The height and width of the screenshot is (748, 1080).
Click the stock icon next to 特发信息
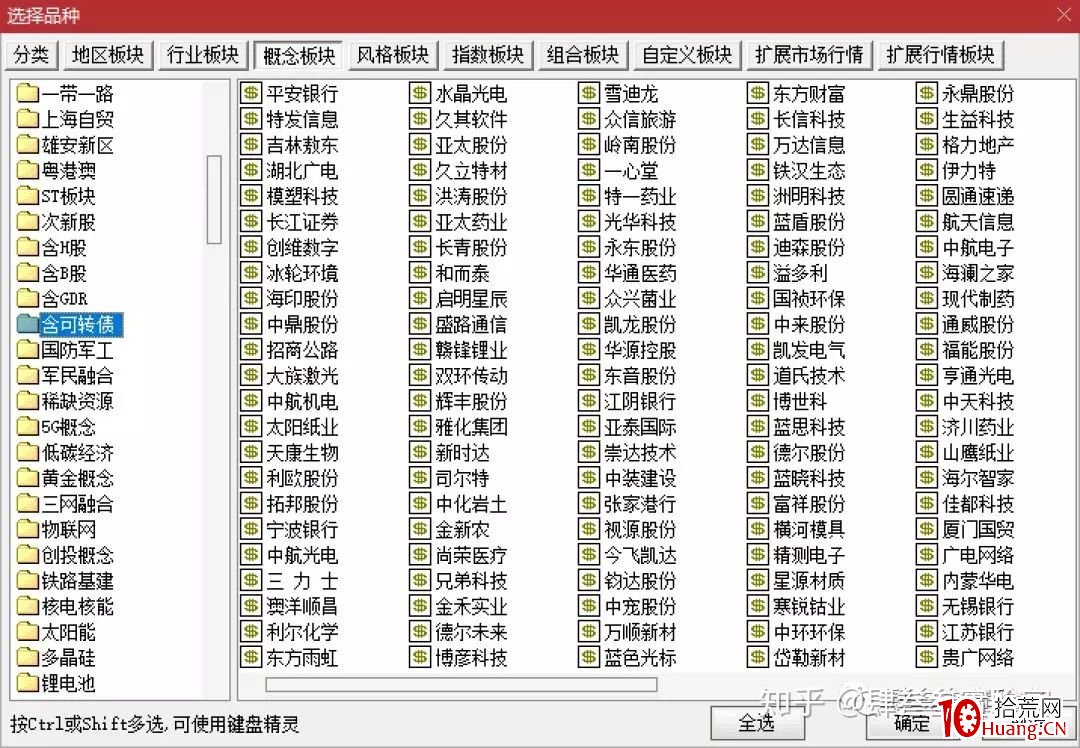click(251, 119)
